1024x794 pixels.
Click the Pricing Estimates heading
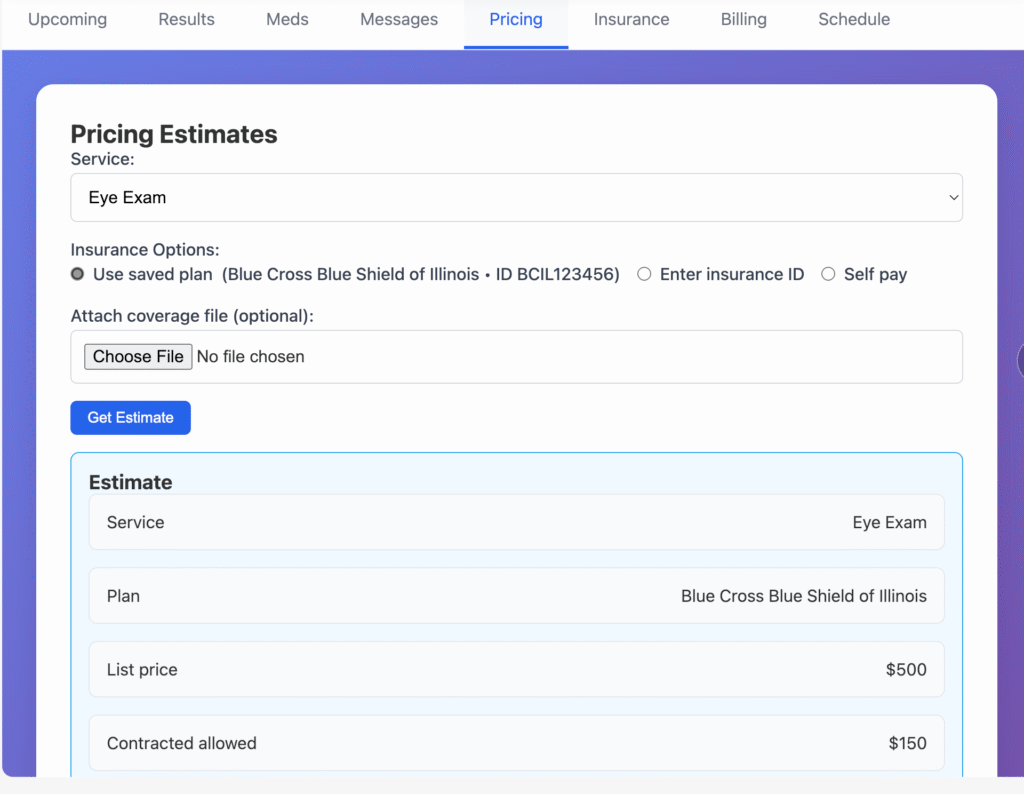click(174, 134)
